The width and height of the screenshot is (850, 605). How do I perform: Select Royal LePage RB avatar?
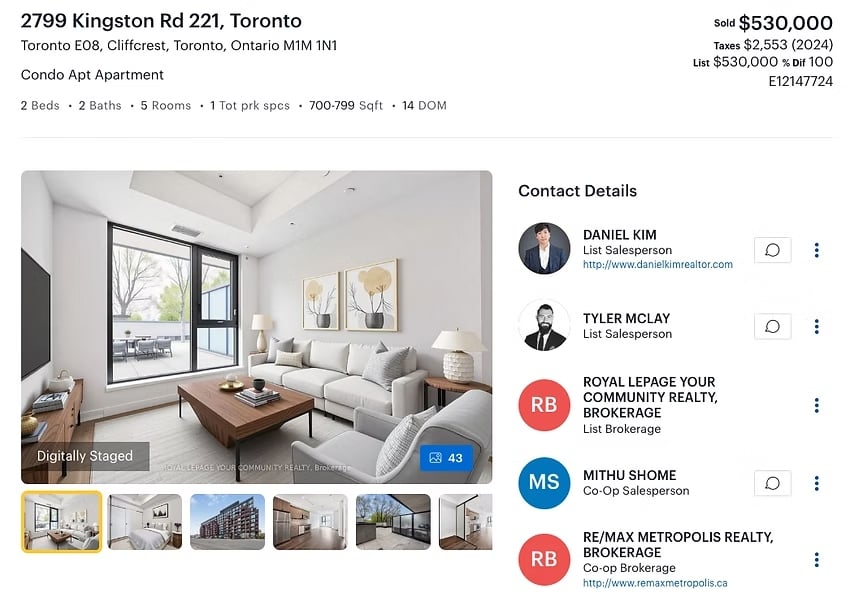544,404
